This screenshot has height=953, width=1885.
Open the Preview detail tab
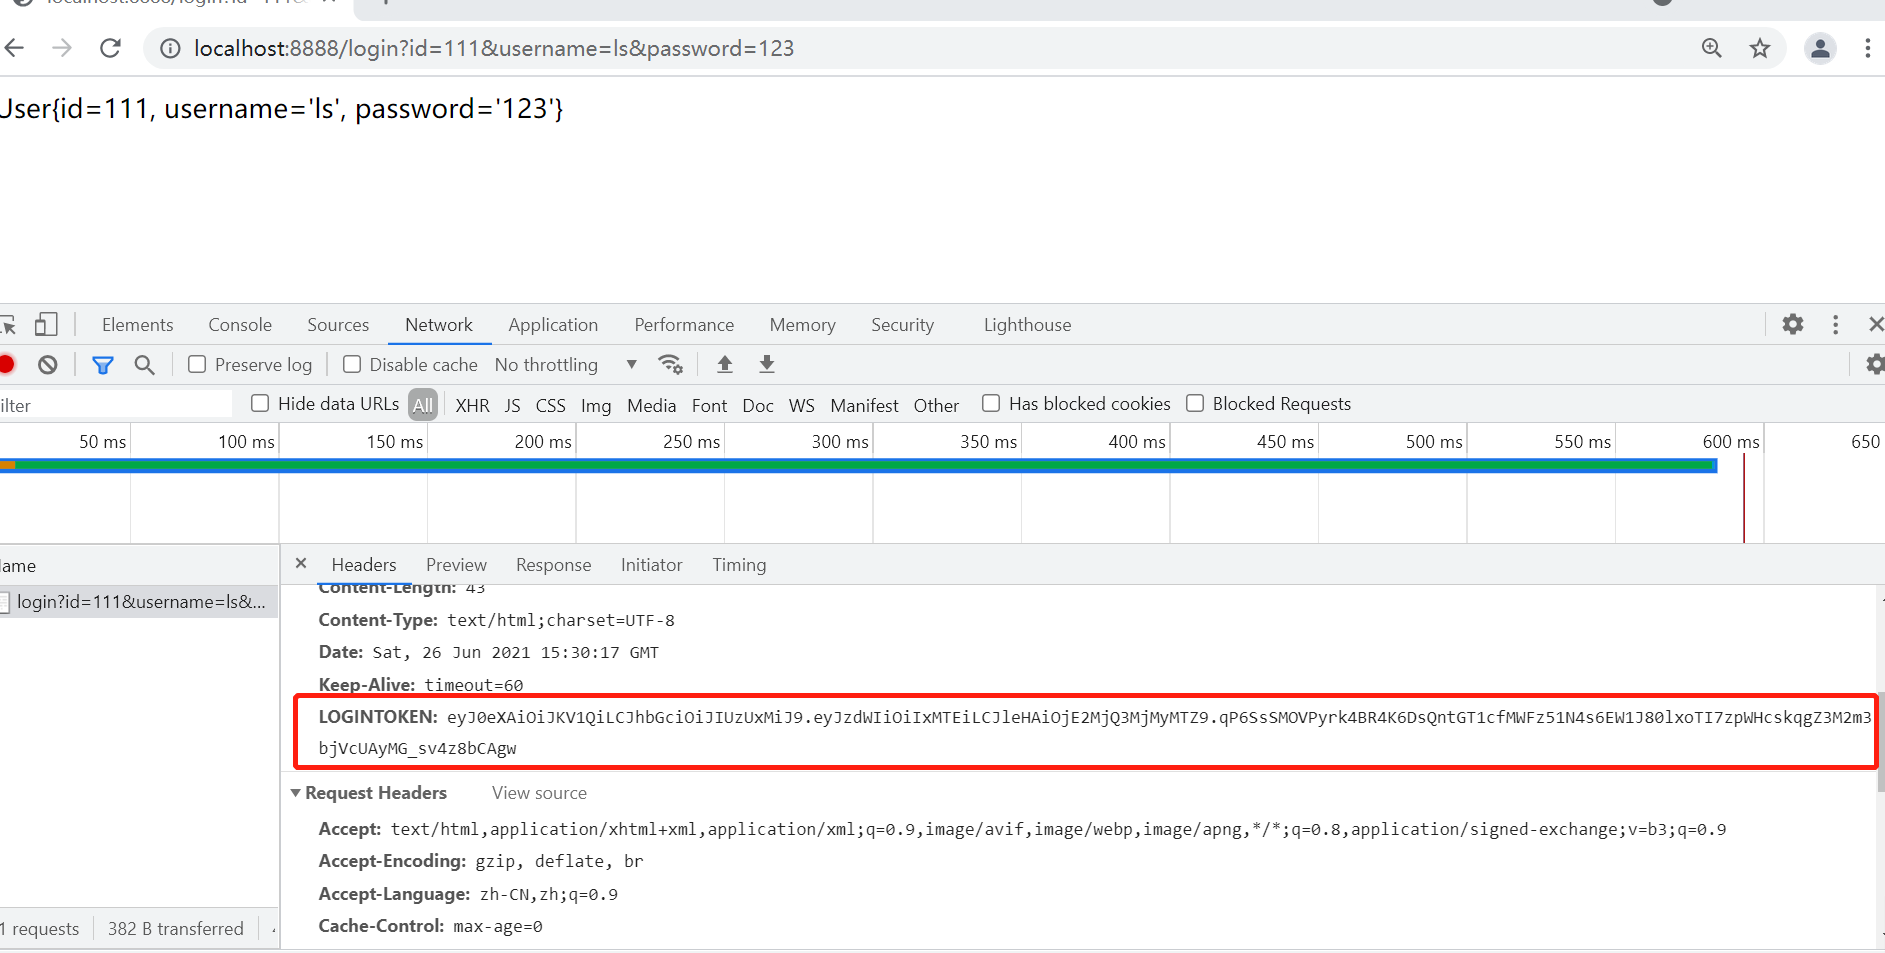click(x=456, y=565)
